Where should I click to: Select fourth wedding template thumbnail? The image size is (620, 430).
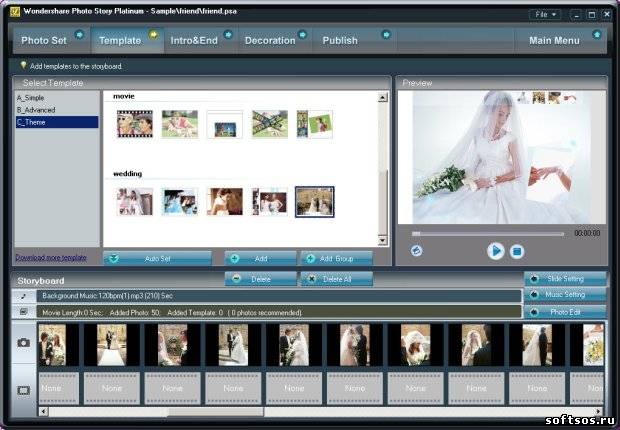click(x=270, y=202)
